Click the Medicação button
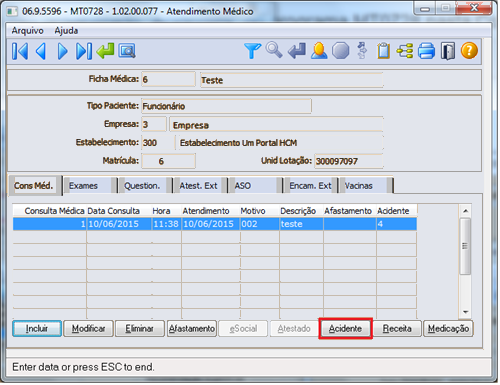500x385 pixels. 448,329
